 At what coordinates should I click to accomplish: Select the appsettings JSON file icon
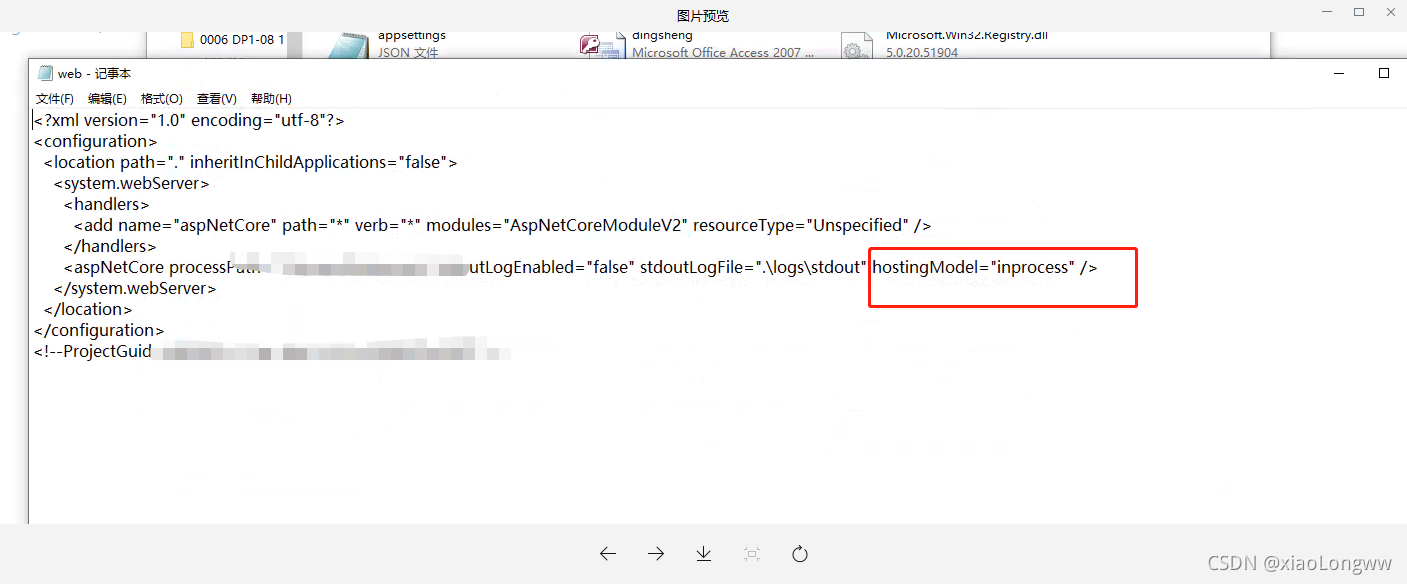tap(349, 44)
